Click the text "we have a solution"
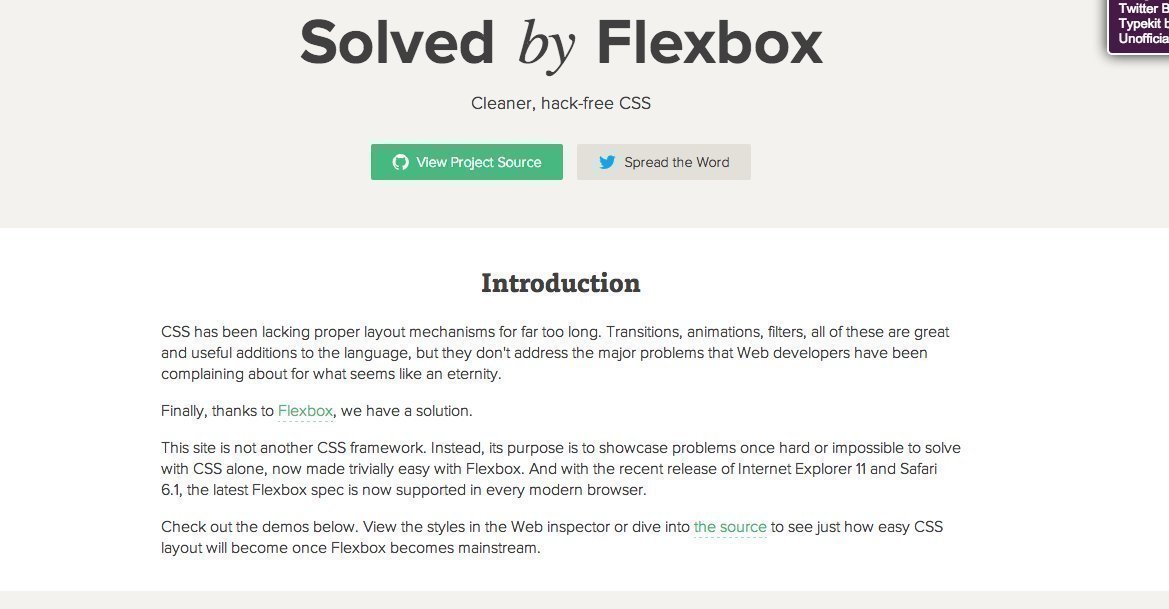The height and width of the screenshot is (609, 1169). coord(406,411)
